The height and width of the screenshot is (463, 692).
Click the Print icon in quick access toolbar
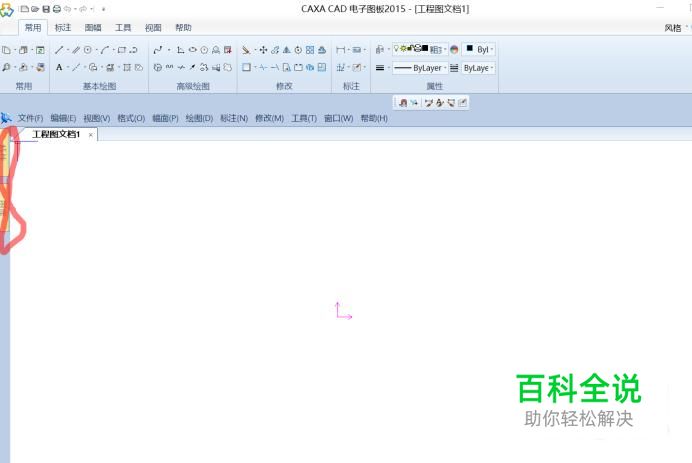point(57,9)
